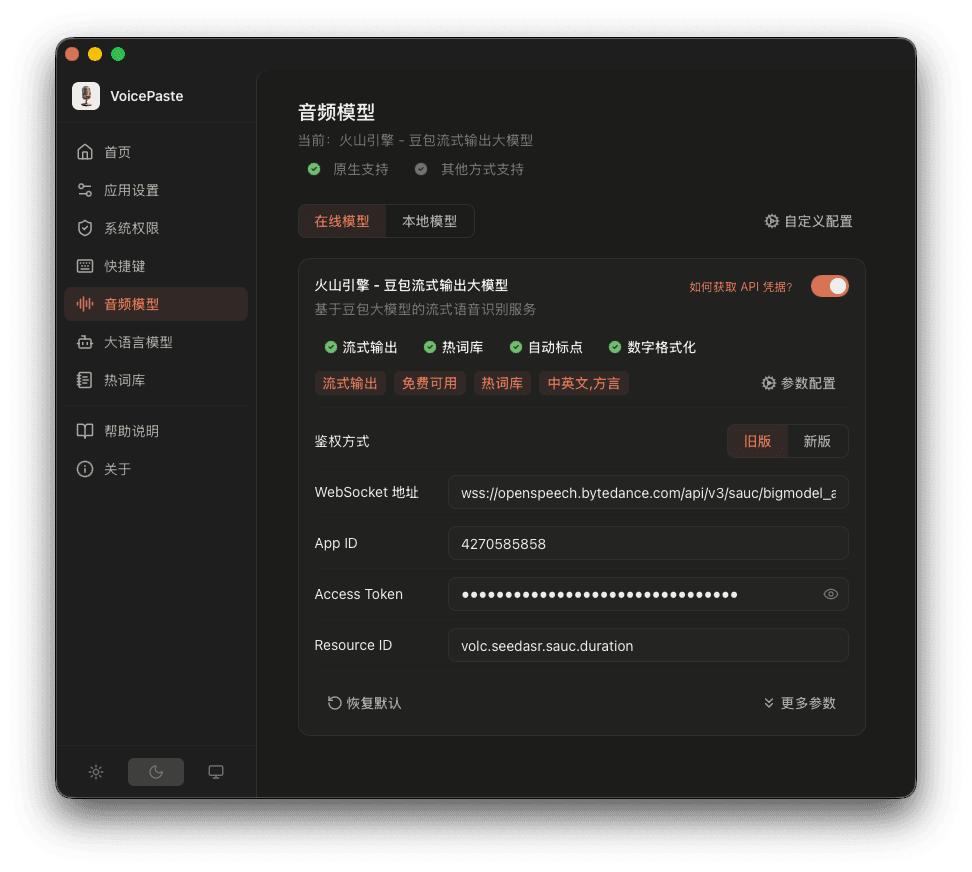972x872 pixels.
Task: Open 帮助说明 help page
Action: [156, 431]
